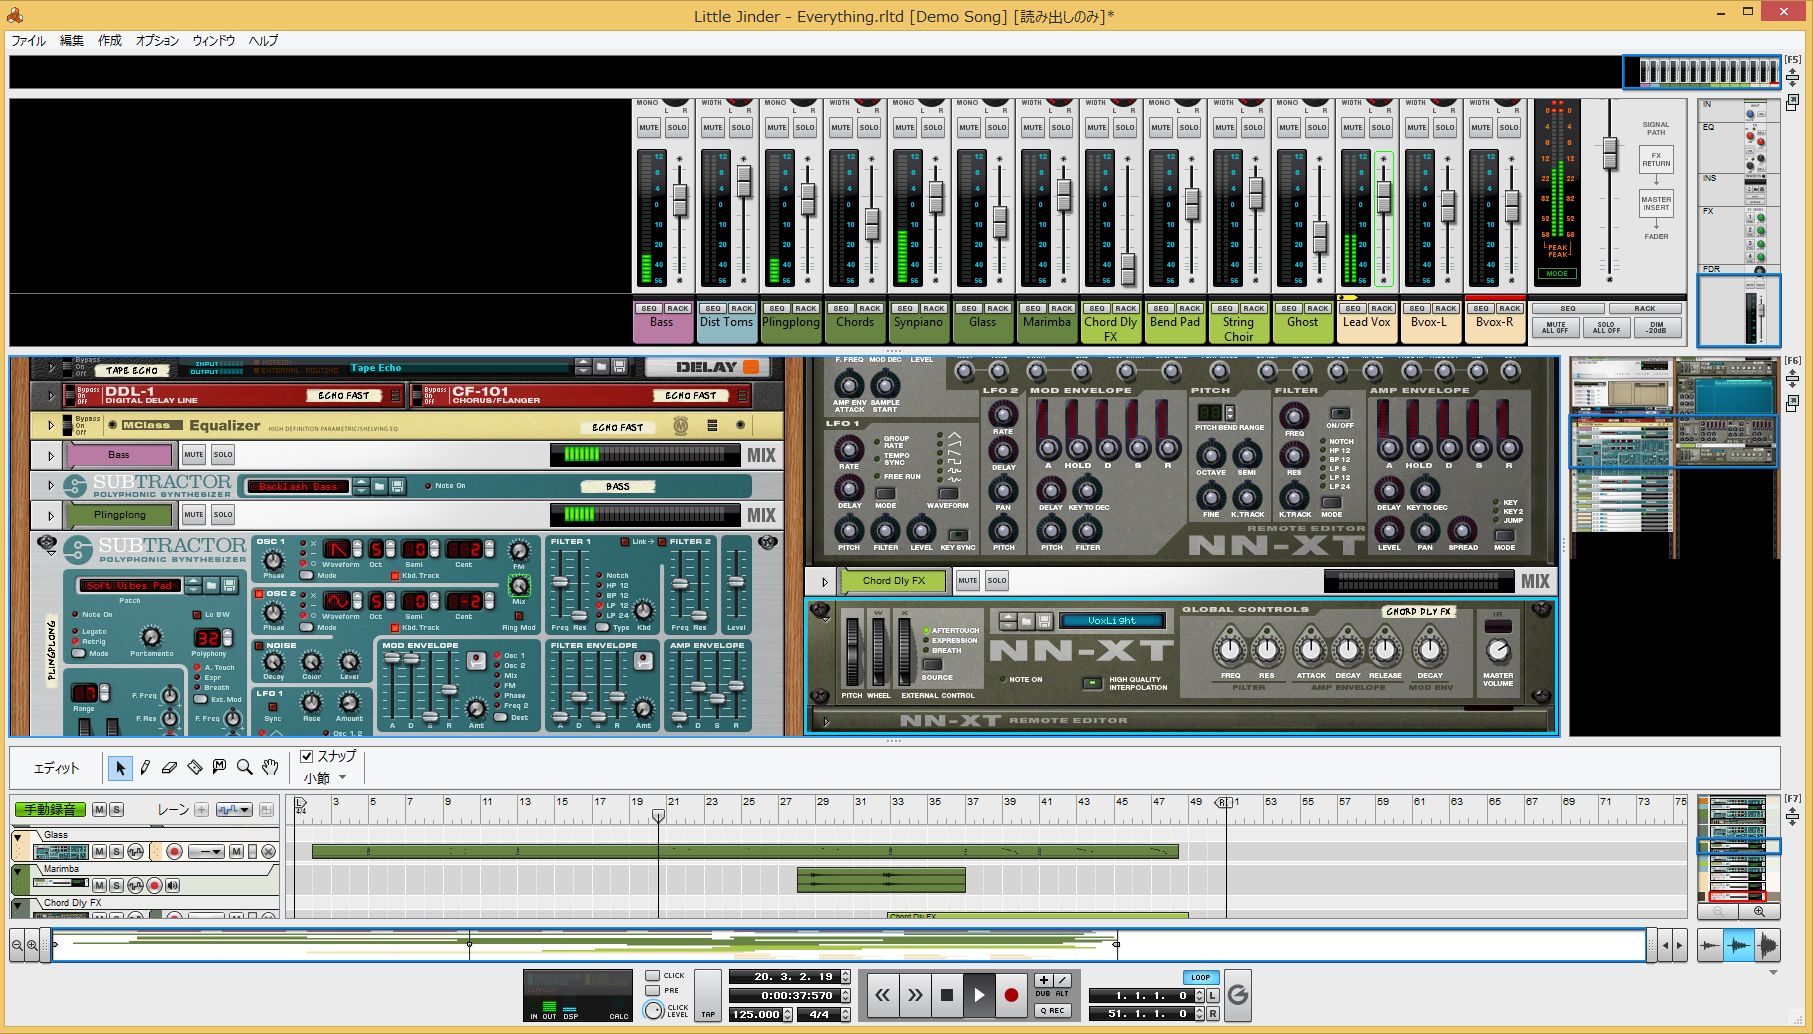Collapse the Glass track
Viewport: 1813px width, 1034px height.
18,837
